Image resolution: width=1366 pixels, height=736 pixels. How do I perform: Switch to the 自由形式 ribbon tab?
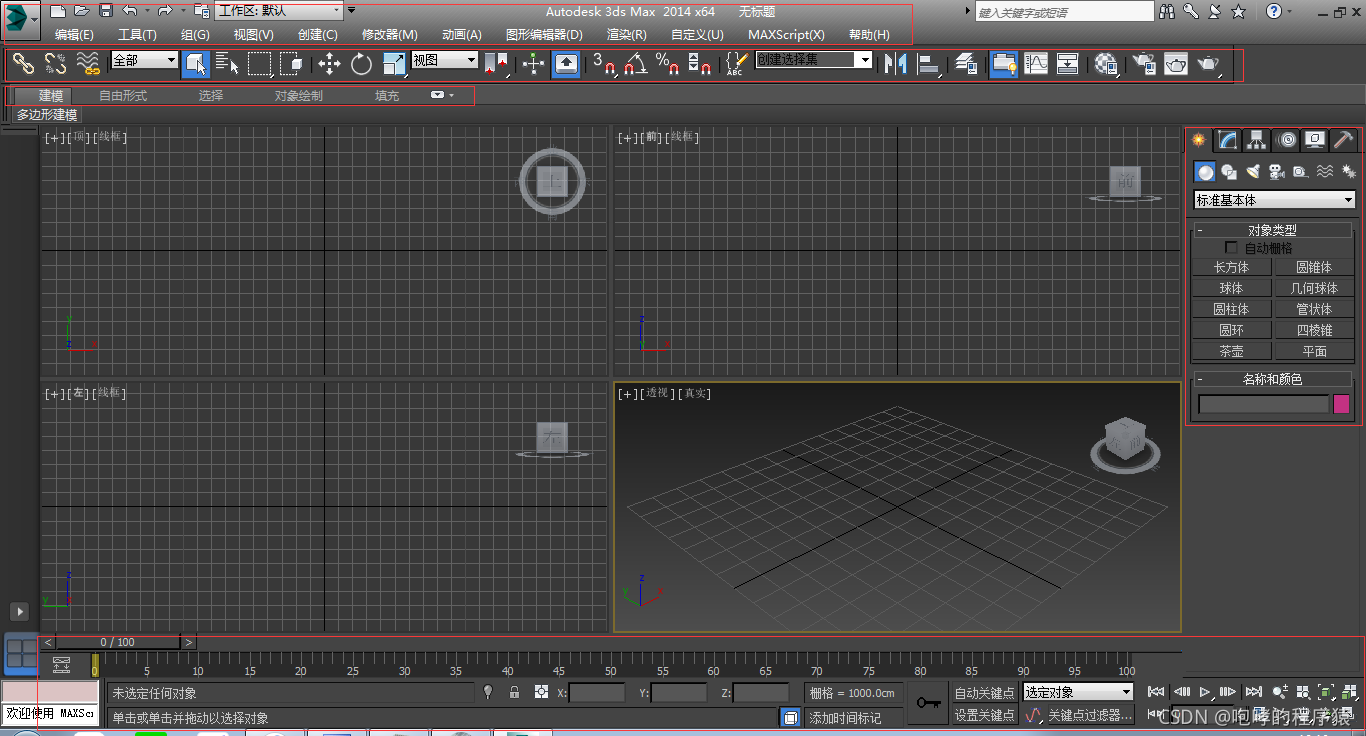point(123,96)
